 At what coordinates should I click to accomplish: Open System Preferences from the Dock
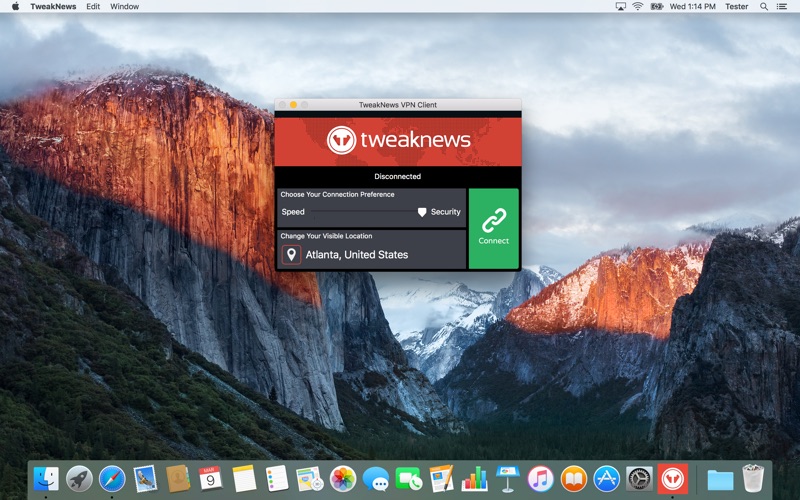pos(639,479)
